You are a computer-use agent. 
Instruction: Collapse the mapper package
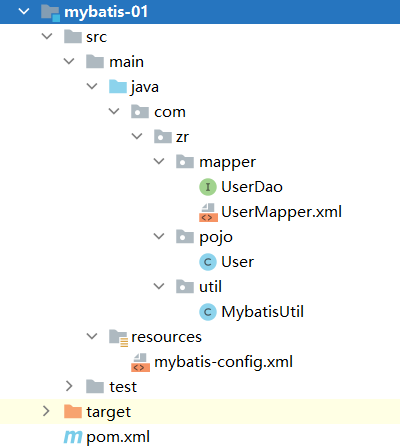[159, 161]
